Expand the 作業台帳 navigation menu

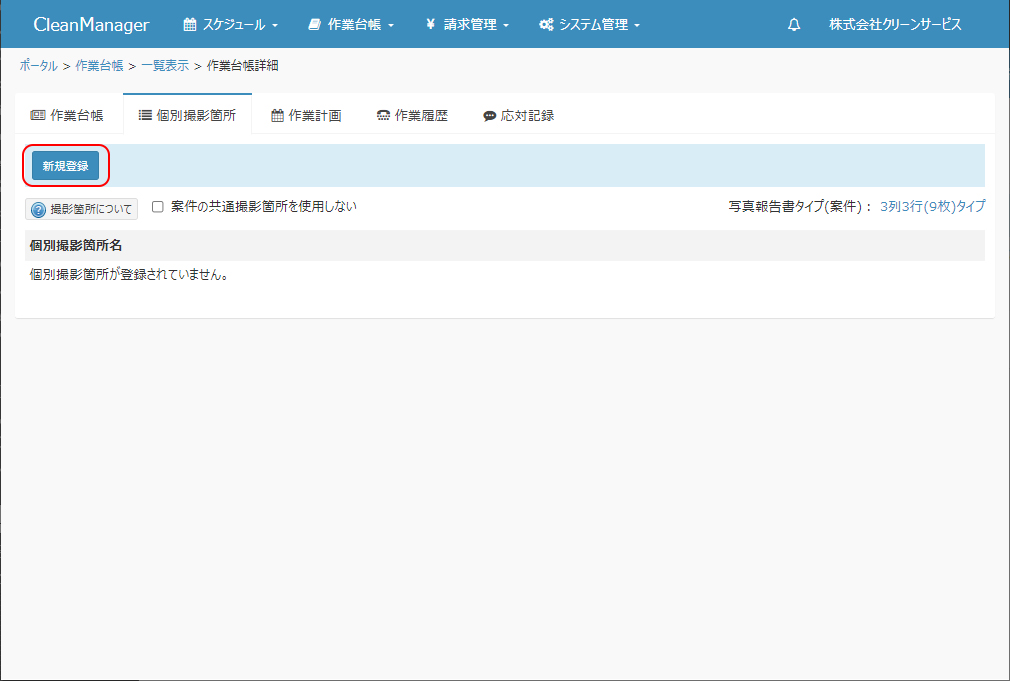point(351,25)
